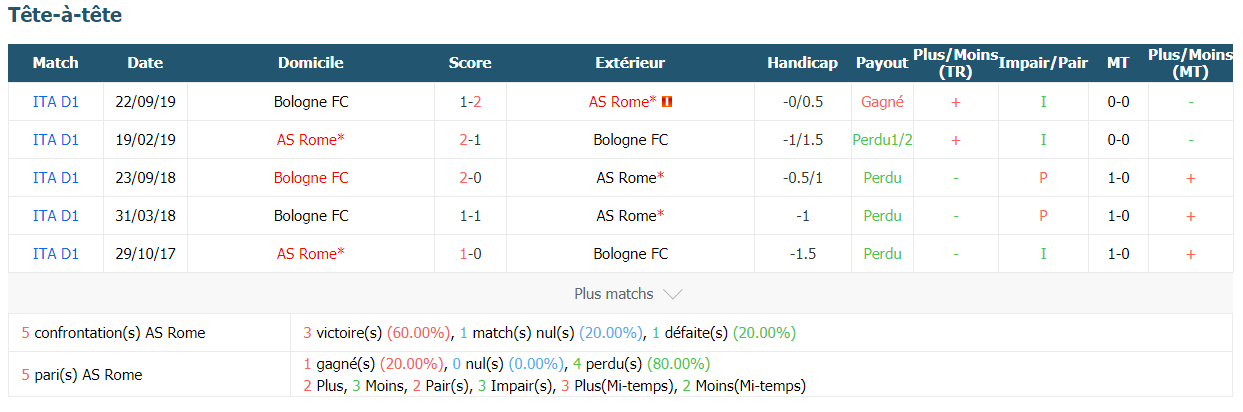Click the Perdu1/2 payout cell
Screen dimensions: 1243x412
pos(882,140)
